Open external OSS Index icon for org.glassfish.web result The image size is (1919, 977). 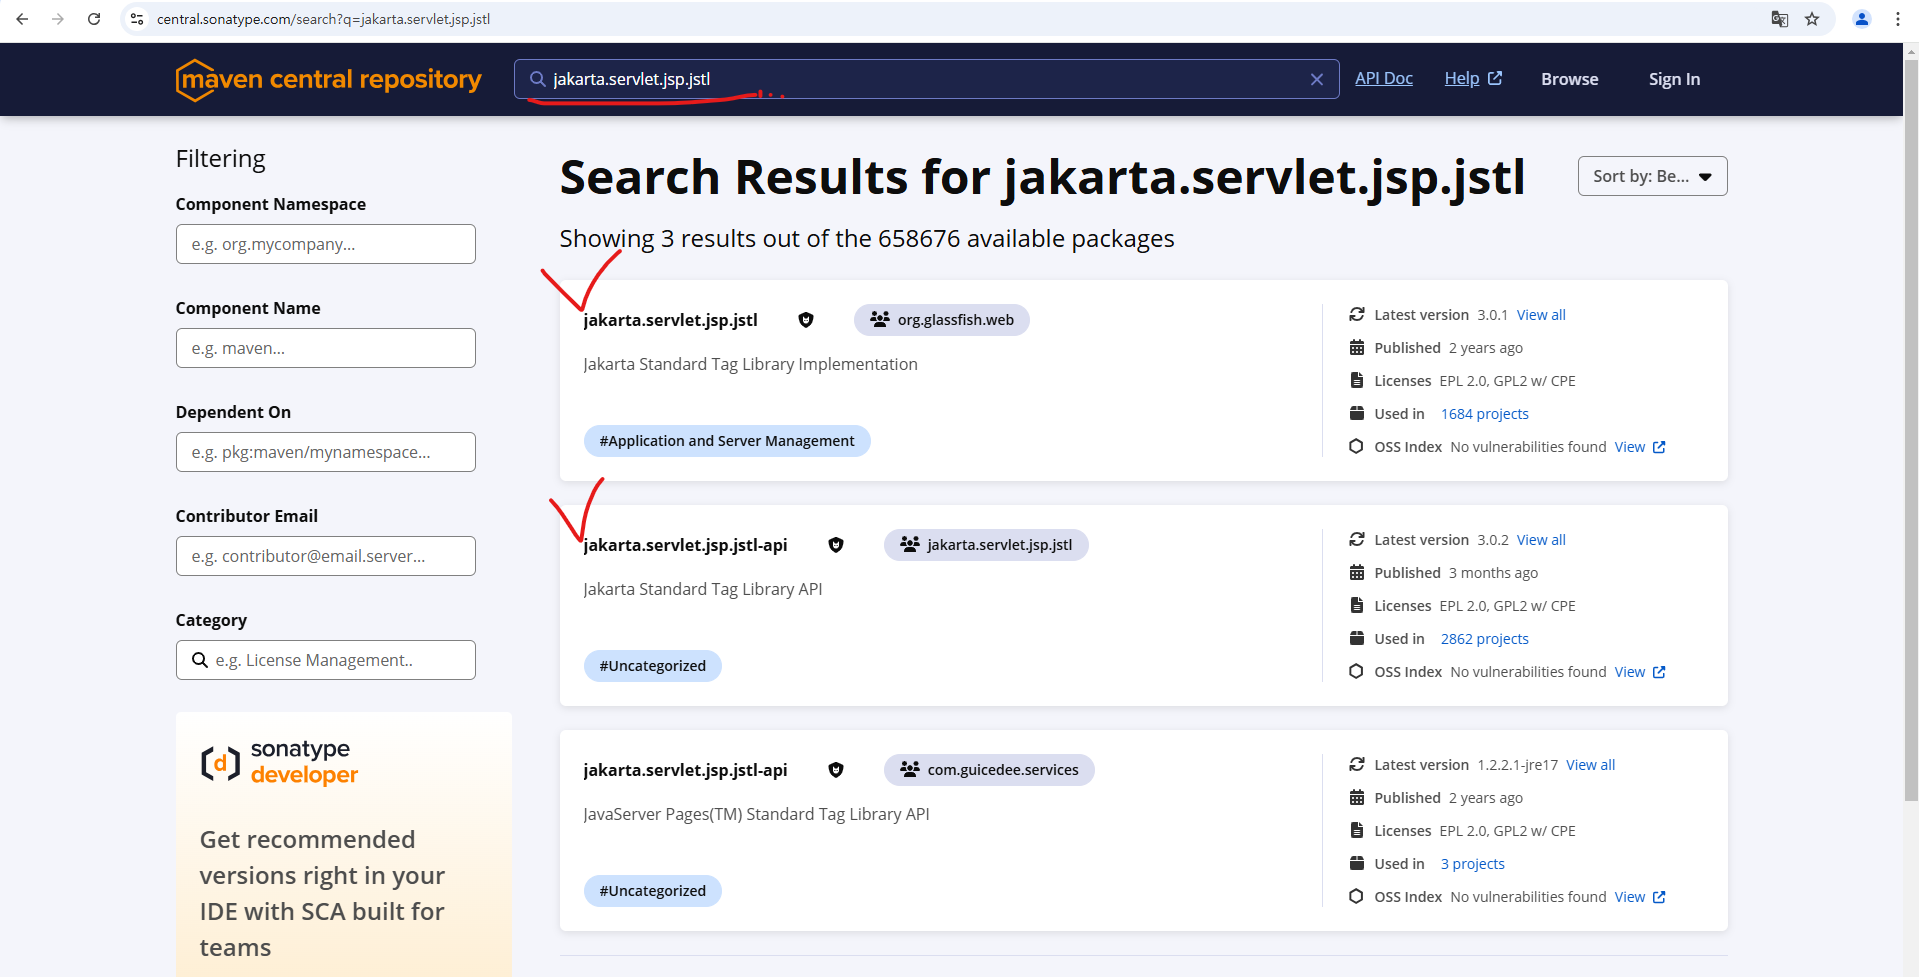click(x=1659, y=447)
